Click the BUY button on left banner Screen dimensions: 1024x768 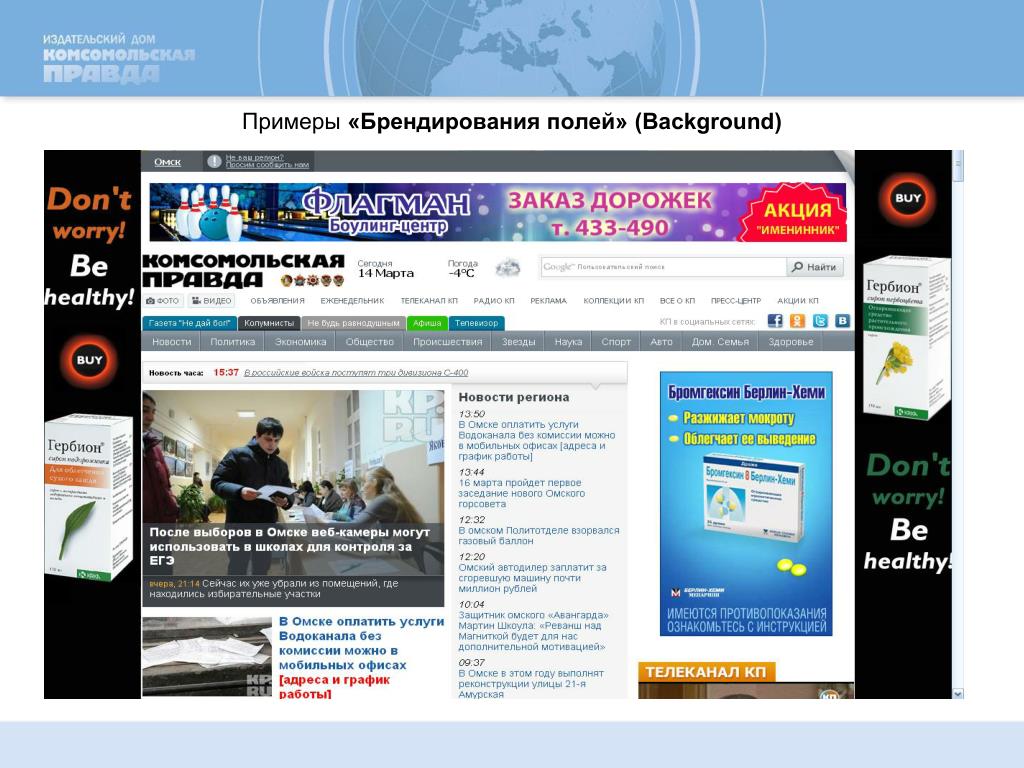click(x=89, y=360)
